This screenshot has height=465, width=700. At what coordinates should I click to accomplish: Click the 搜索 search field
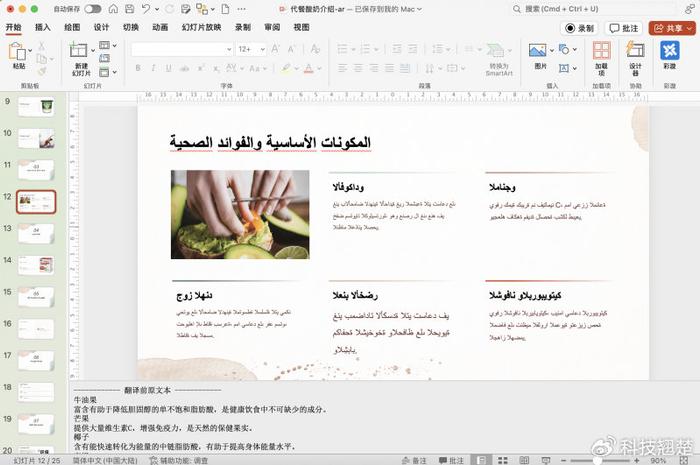pyautogui.click(x=594, y=9)
